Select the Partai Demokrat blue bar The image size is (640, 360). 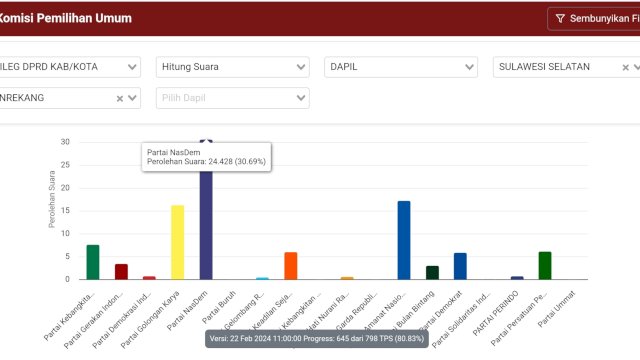click(x=460, y=266)
